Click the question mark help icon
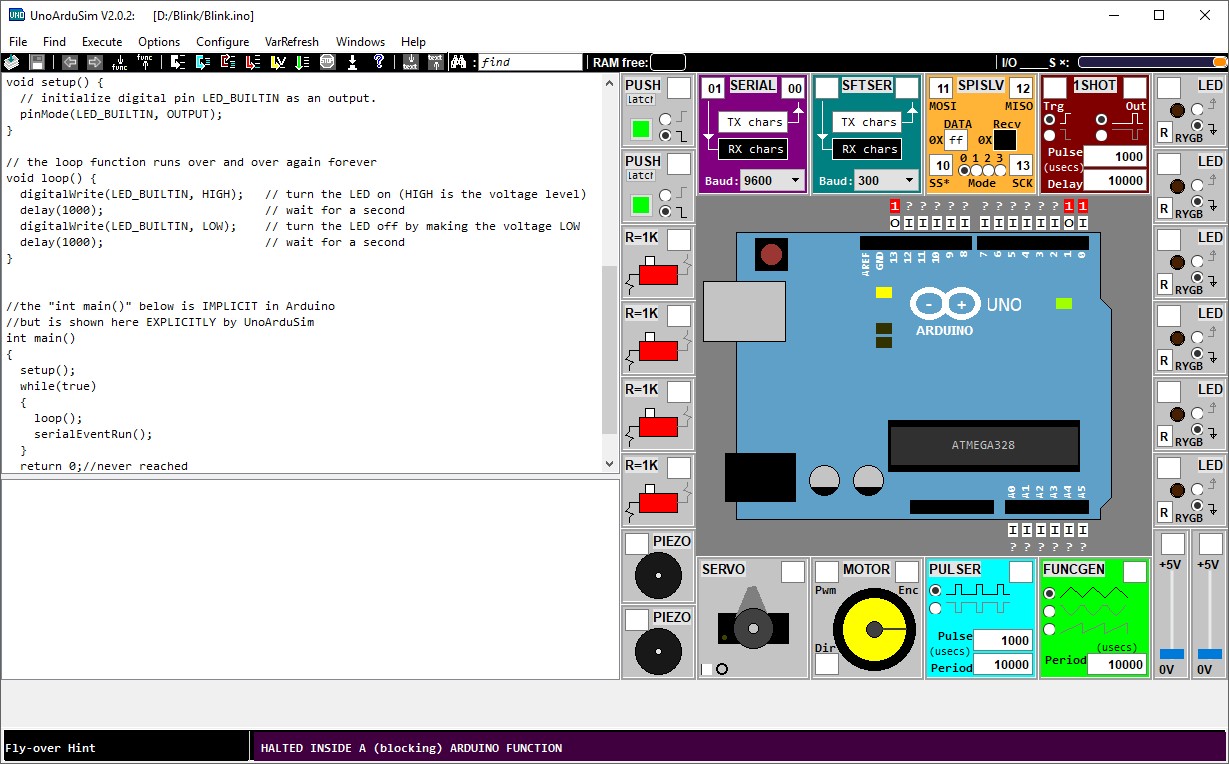 [379, 62]
